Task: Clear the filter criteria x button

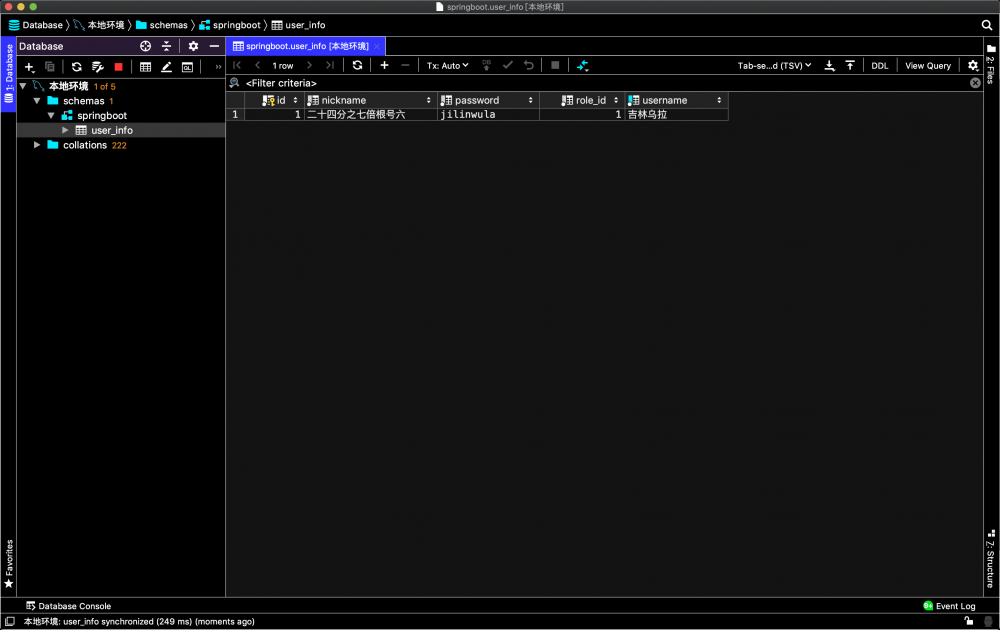Action: 975,83
